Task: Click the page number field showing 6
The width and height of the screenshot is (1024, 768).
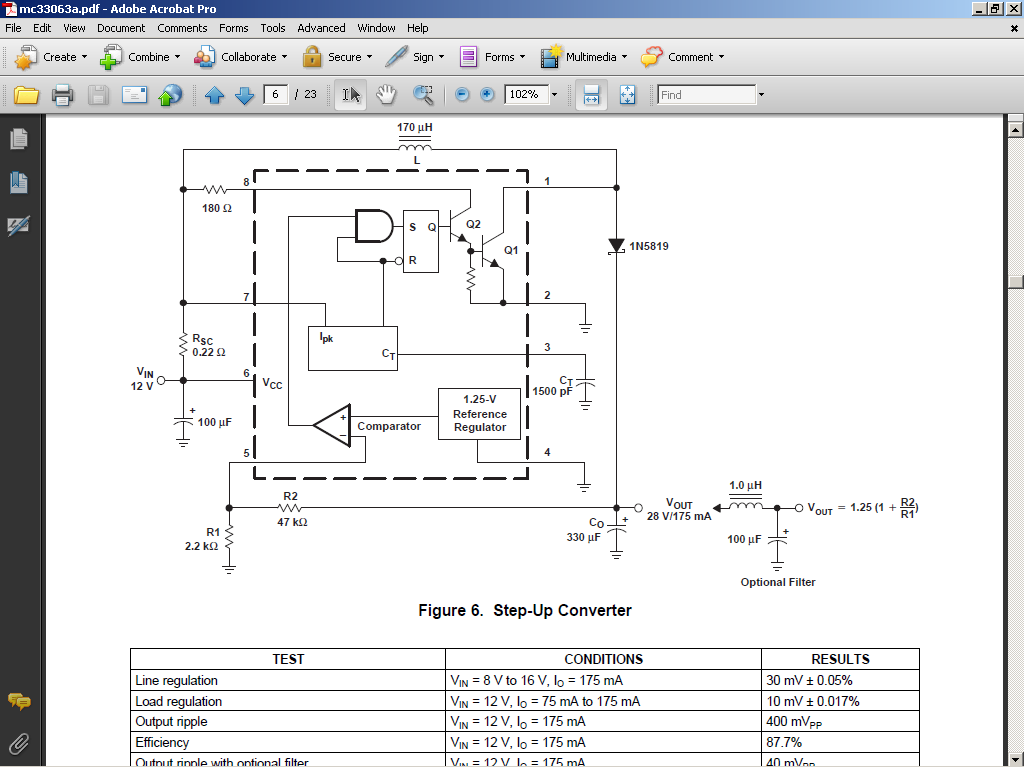Action: [x=276, y=95]
